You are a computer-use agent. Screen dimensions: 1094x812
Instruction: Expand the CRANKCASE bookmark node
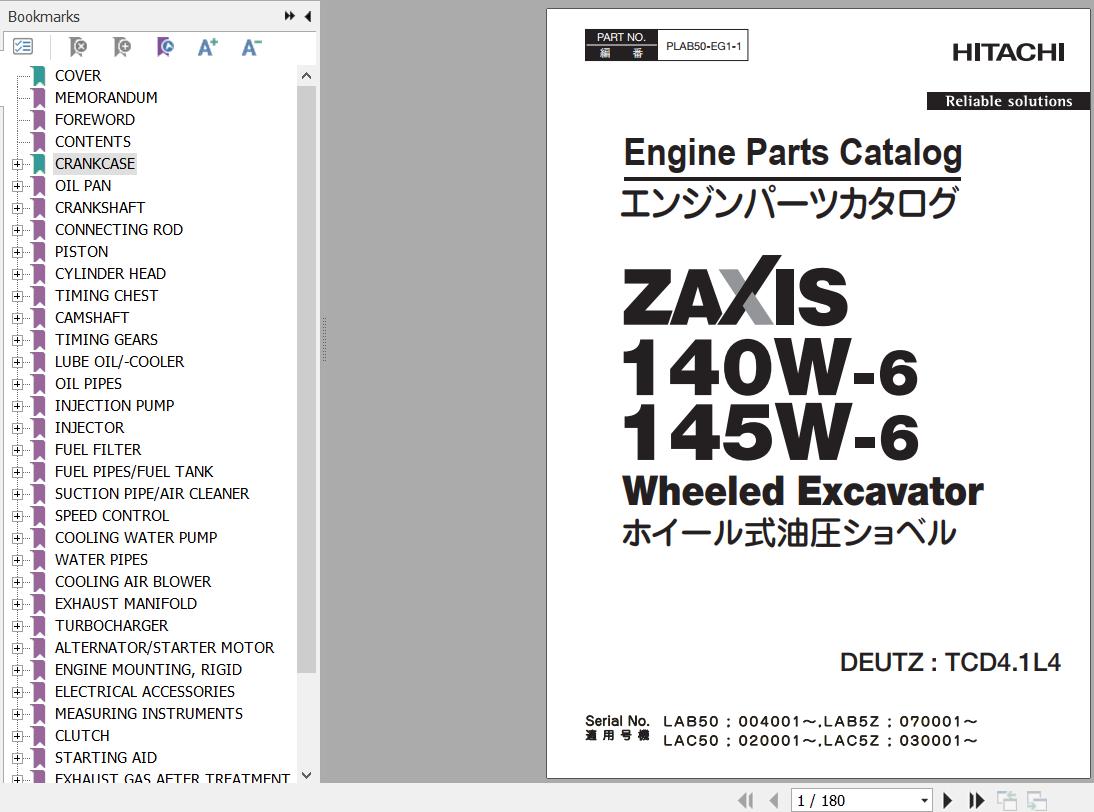tap(17, 164)
